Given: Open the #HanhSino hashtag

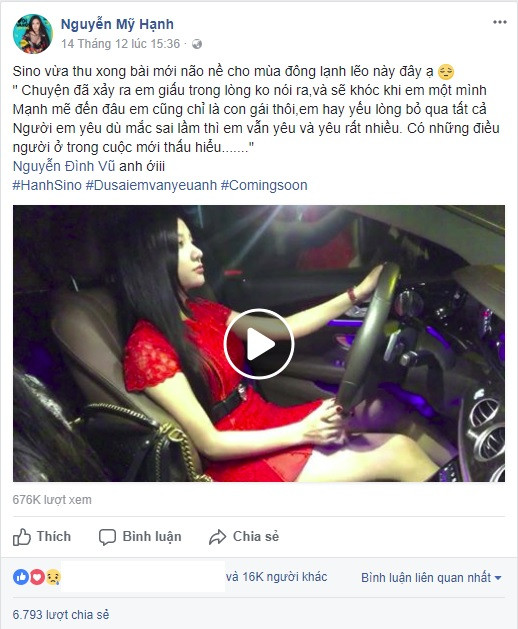Looking at the screenshot, I should (47, 185).
